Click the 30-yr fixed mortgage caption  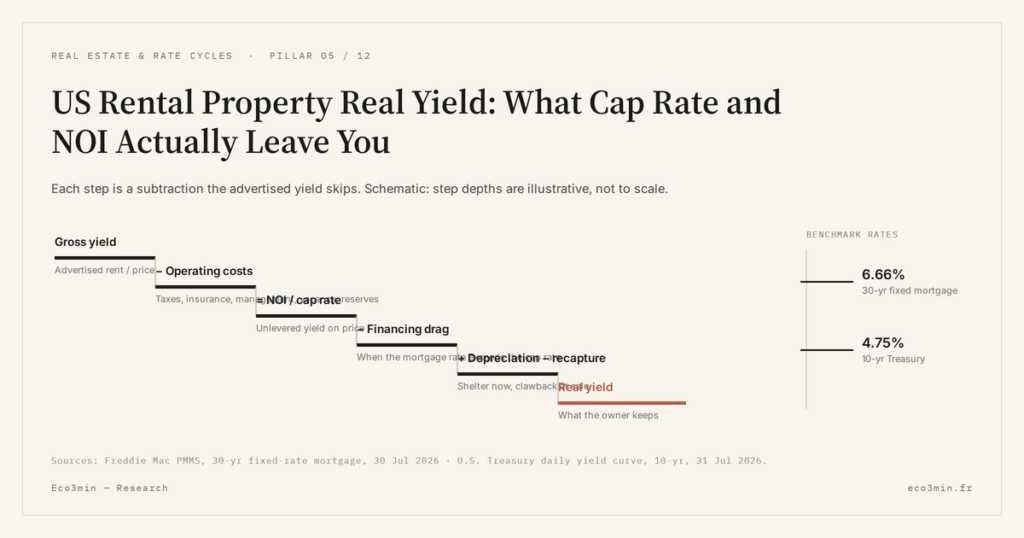(x=910, y=291)
